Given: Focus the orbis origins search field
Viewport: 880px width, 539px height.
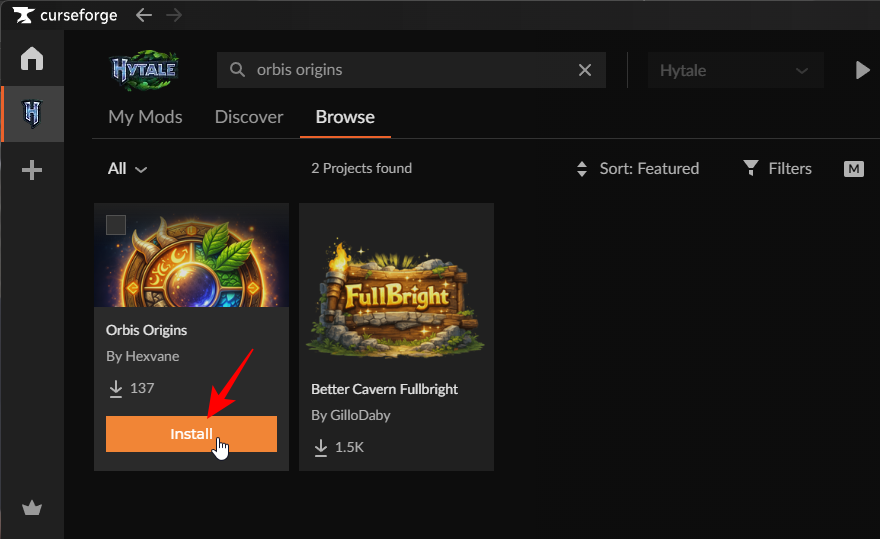Looking at the screenshot, I should click(410, 70).
